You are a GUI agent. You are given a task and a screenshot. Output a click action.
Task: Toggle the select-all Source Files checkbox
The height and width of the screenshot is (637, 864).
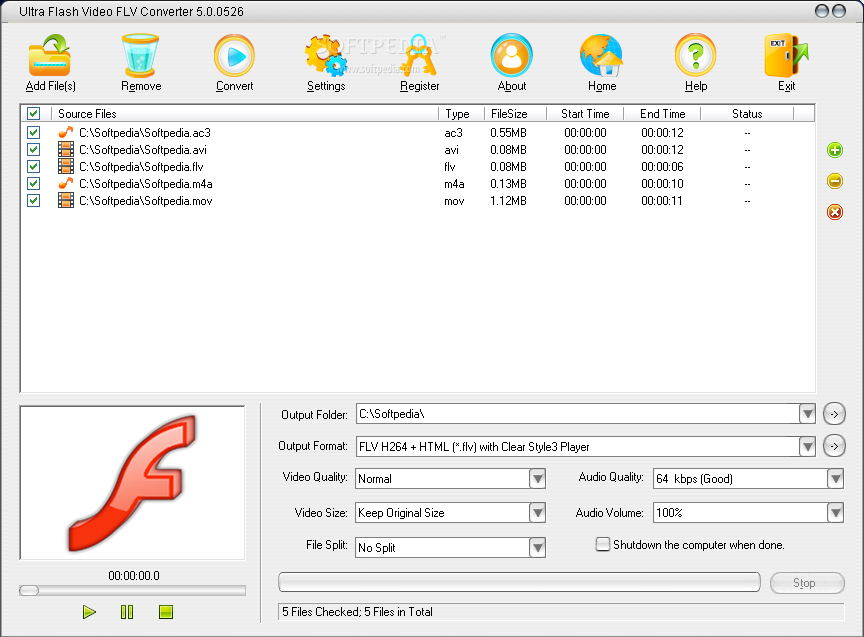[34, 114]
